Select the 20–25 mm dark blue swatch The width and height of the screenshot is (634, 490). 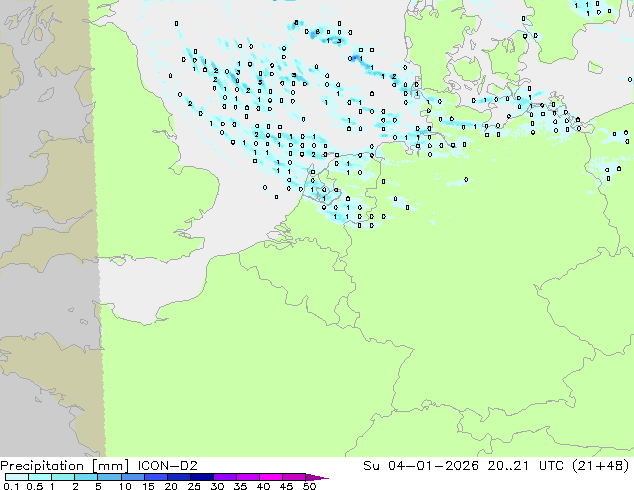179,477
